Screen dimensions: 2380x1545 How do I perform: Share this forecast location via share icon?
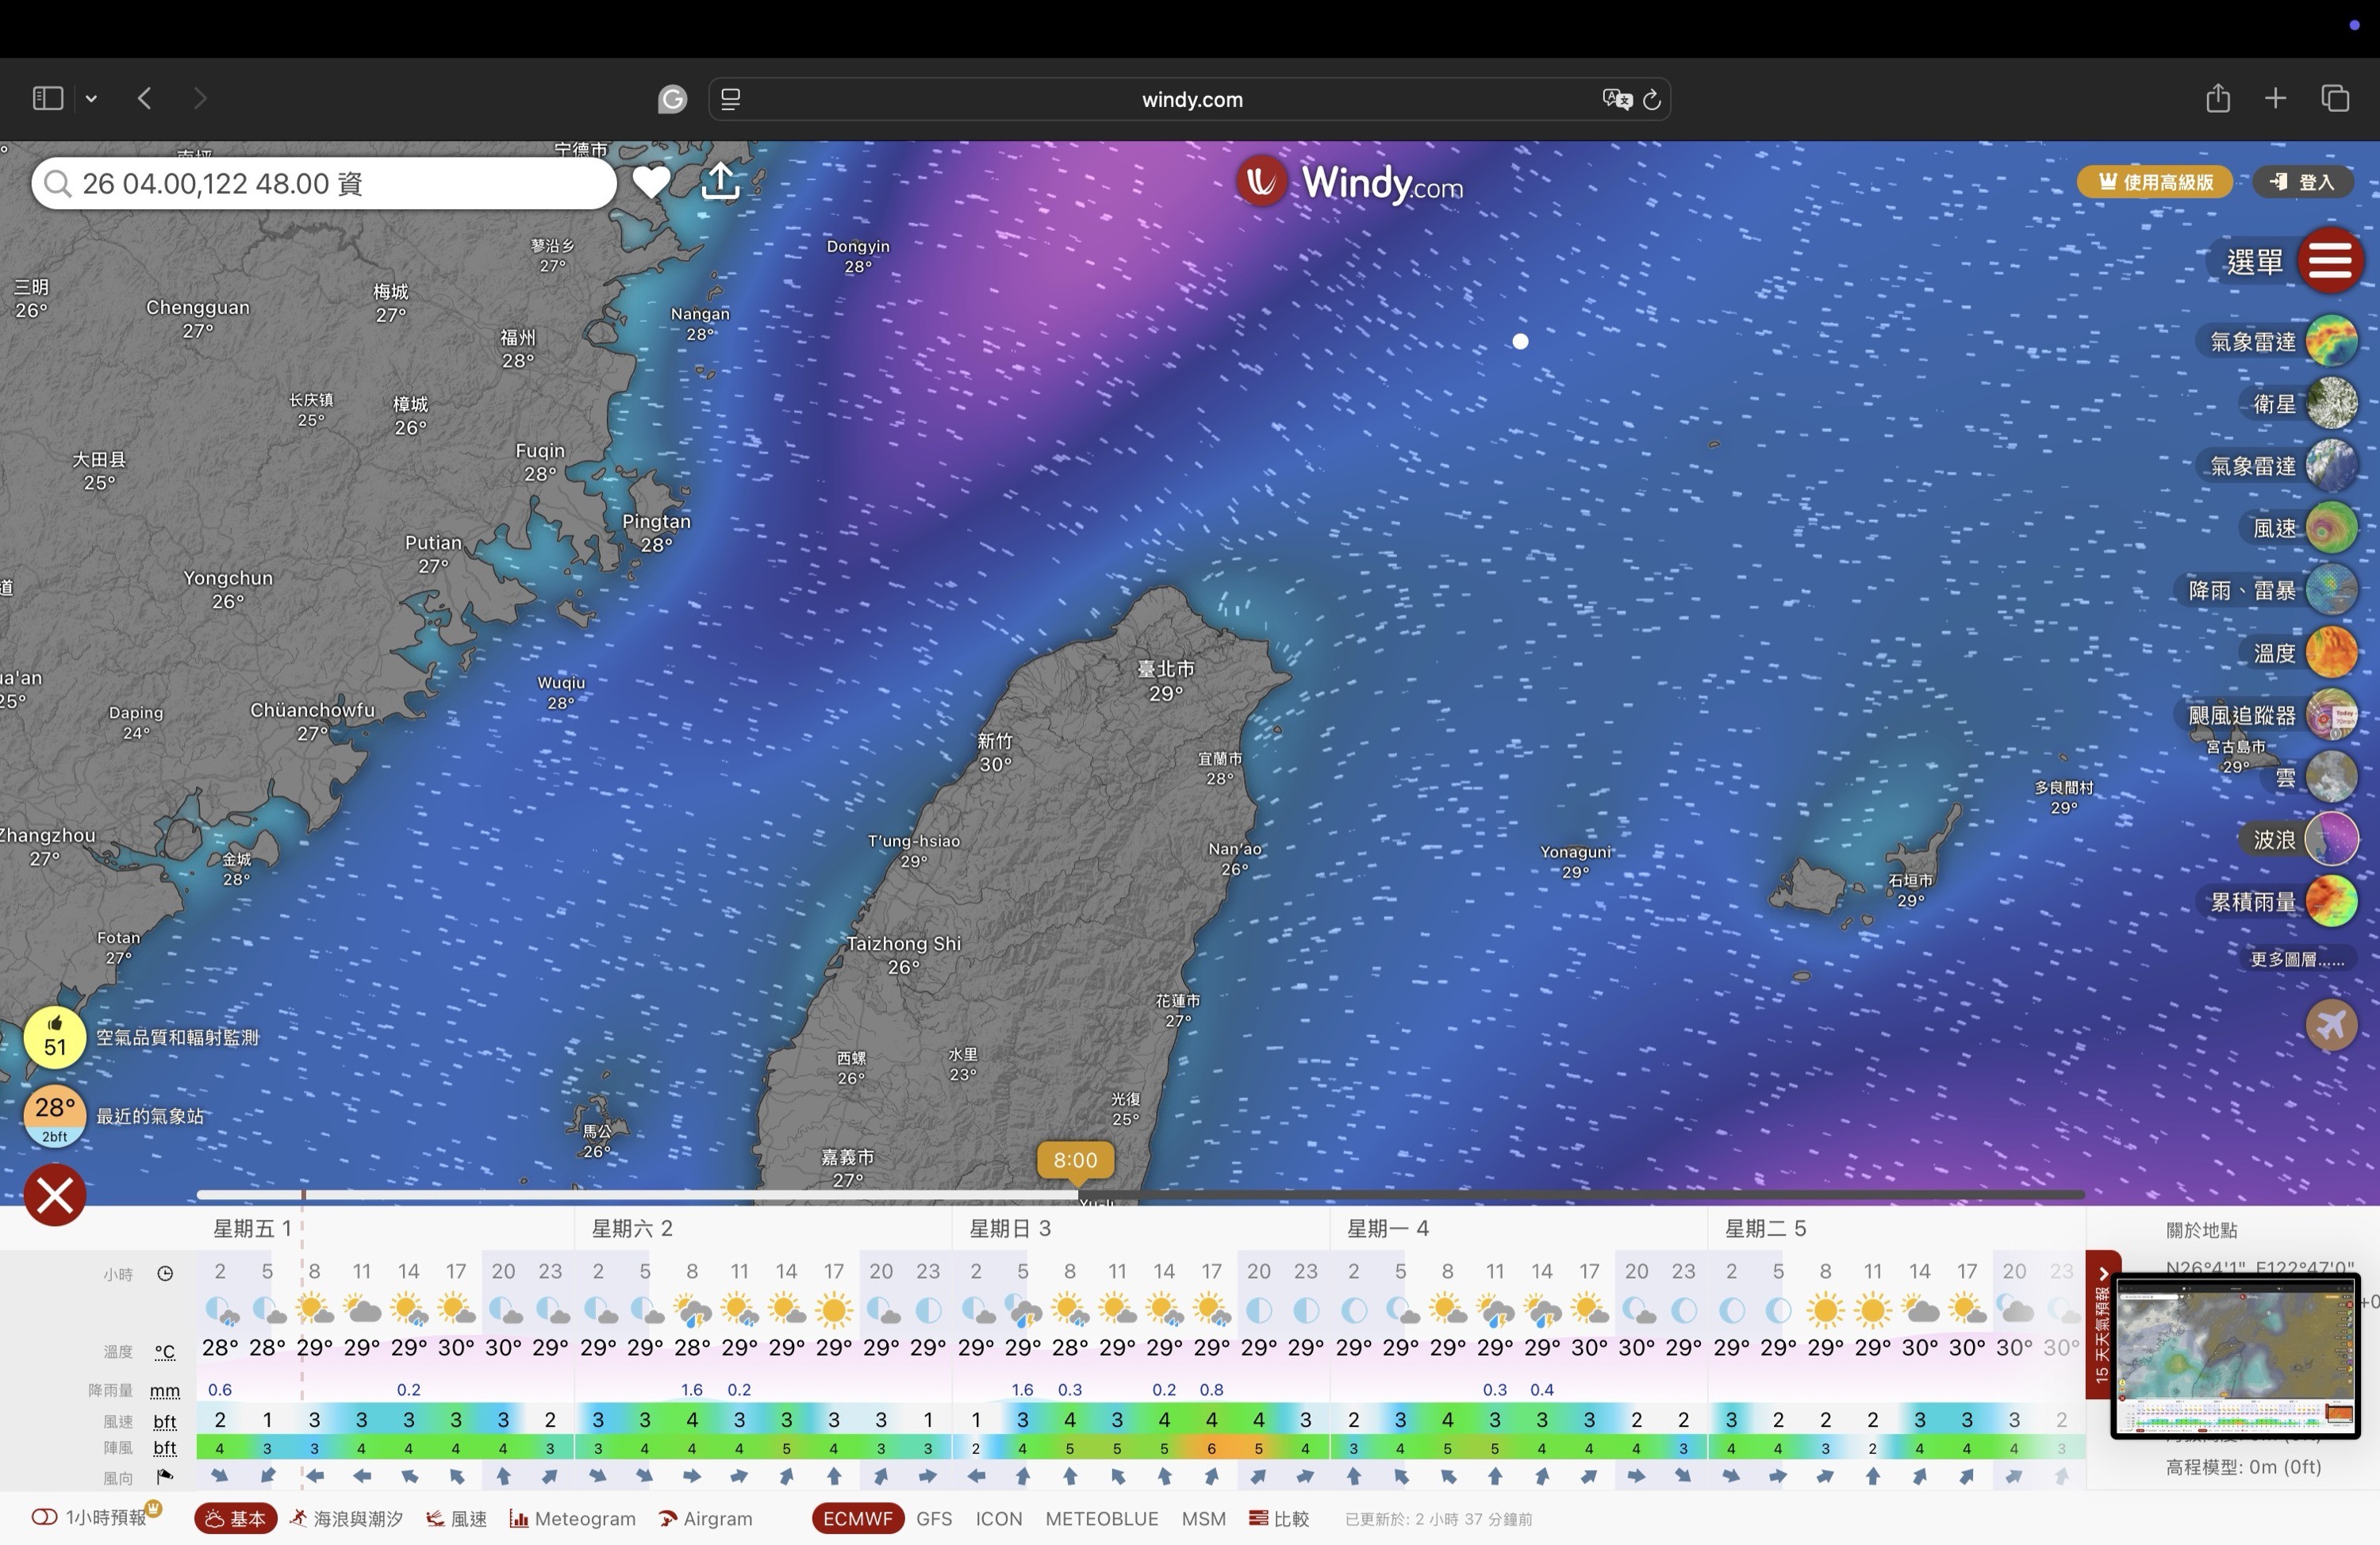[x=721, y=182]
